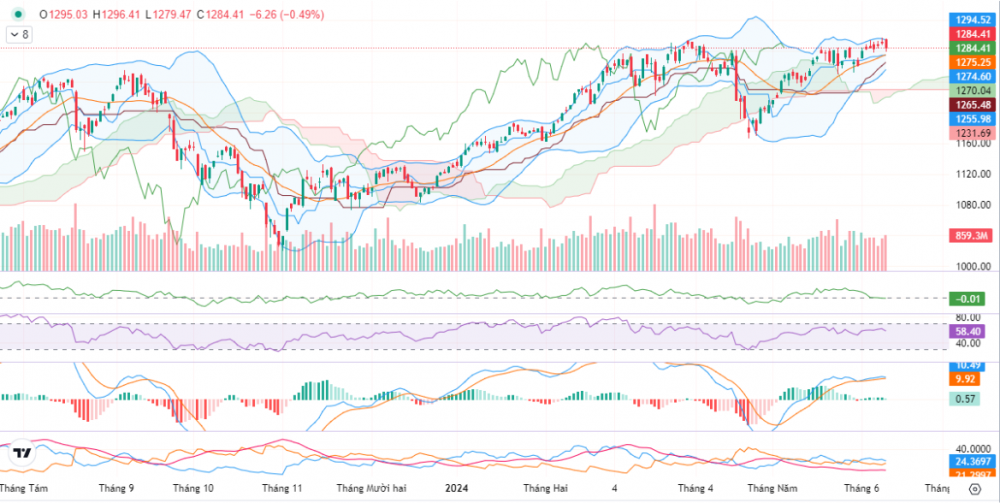Screen dimensions: 1000x503
Task: Open chart settings gear at bottom right
Action: tap(974, 489)
